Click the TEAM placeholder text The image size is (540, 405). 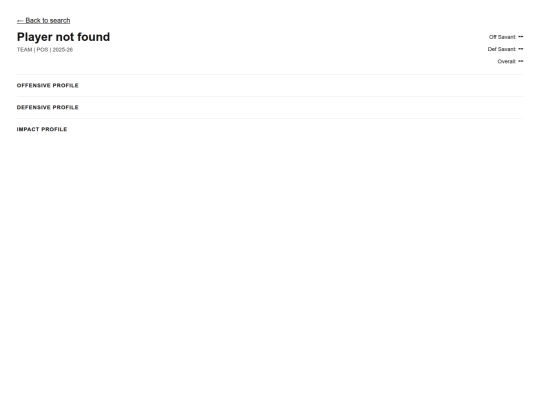[x=24, y=50]
